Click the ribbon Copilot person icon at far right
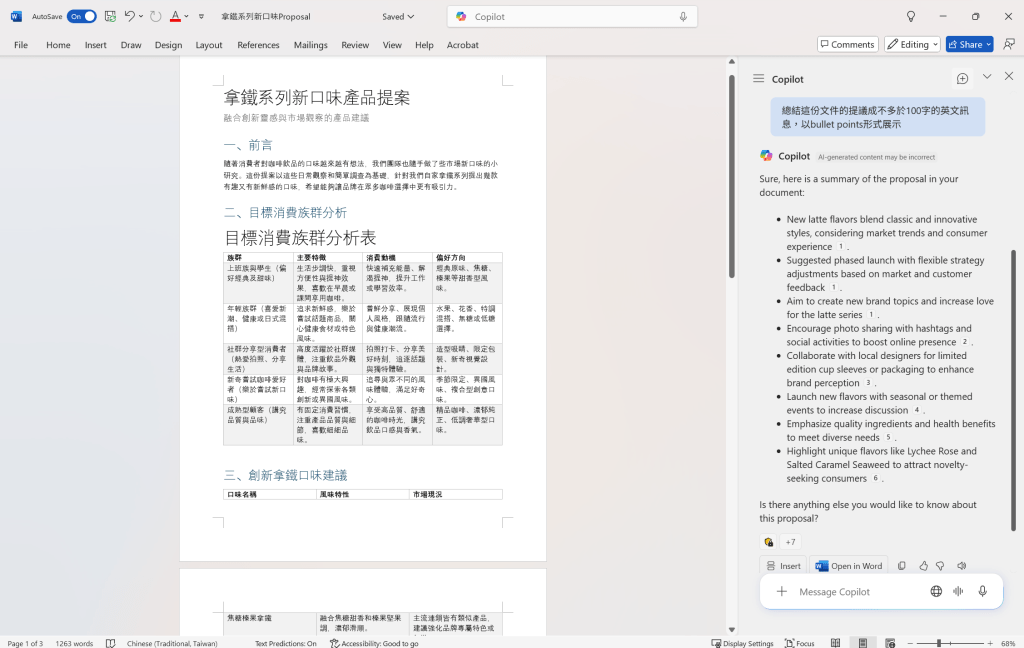Image resolution: width=1024 pixels, height=648 pixels. point(1009,44)
